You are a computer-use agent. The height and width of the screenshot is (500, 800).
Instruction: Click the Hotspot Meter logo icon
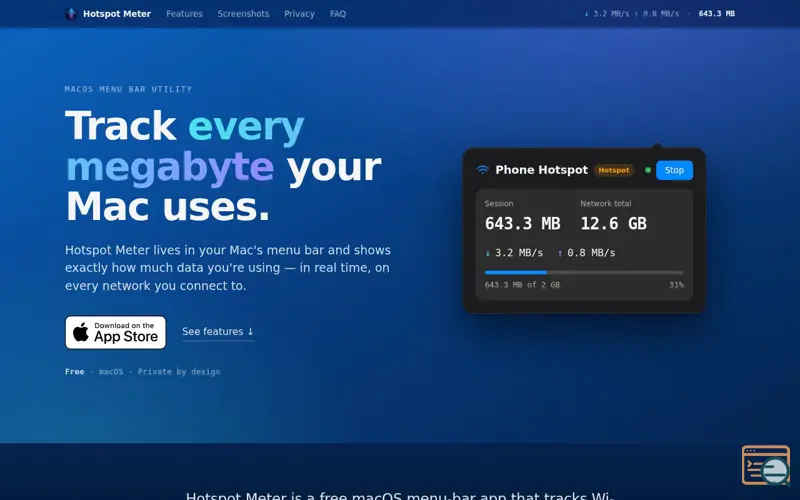pos(71,14)
